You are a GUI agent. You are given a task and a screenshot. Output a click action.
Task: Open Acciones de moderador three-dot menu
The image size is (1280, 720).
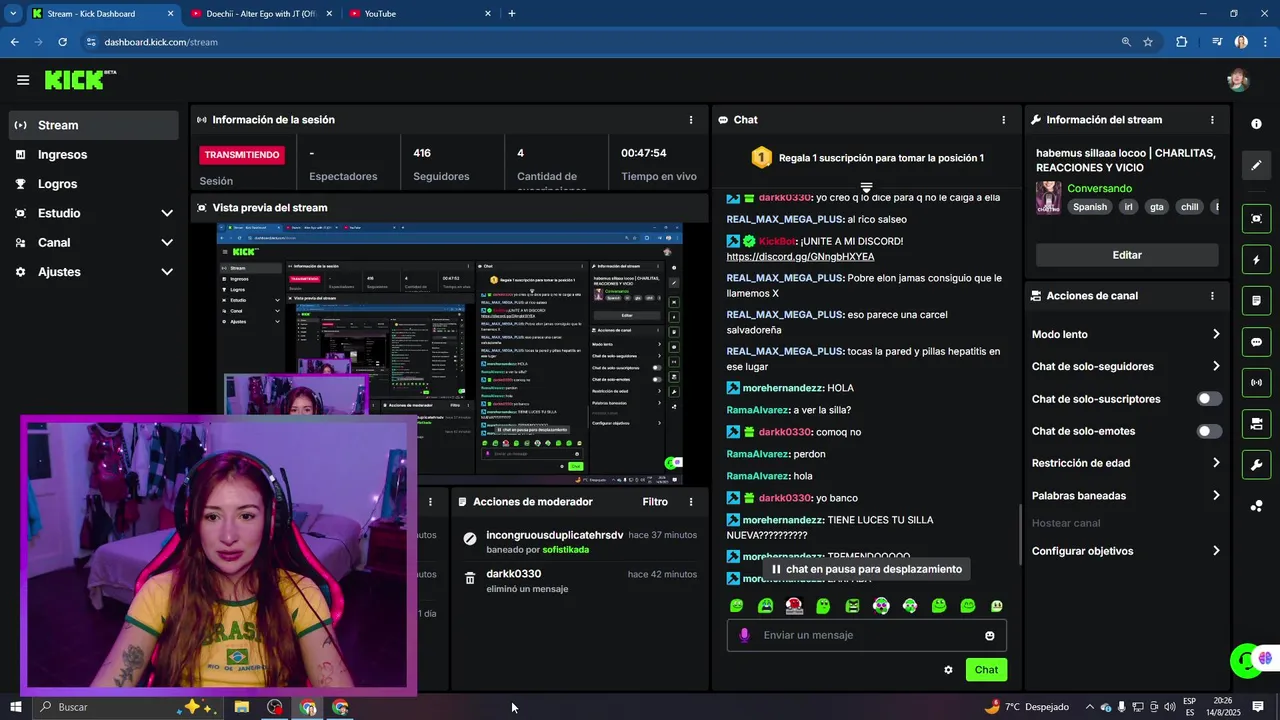pyautogui.click(x=691, y=502)
